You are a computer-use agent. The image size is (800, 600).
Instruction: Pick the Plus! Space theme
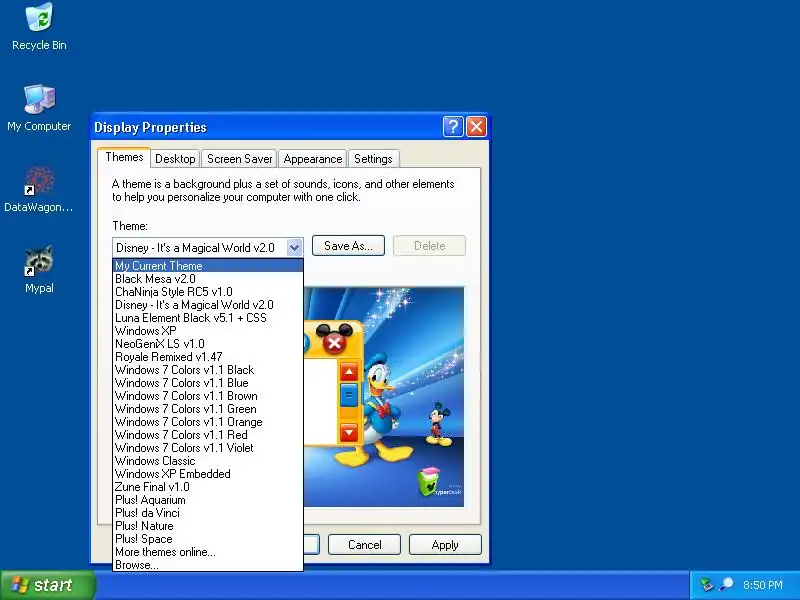point(208,539)
